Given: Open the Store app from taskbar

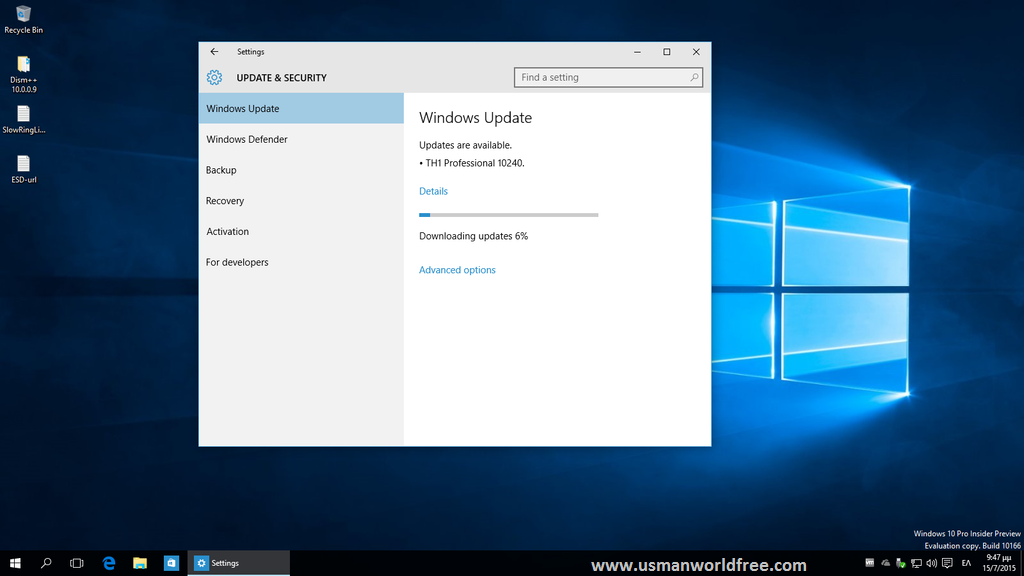Looking at the screenshot, I should coord(171,563).
